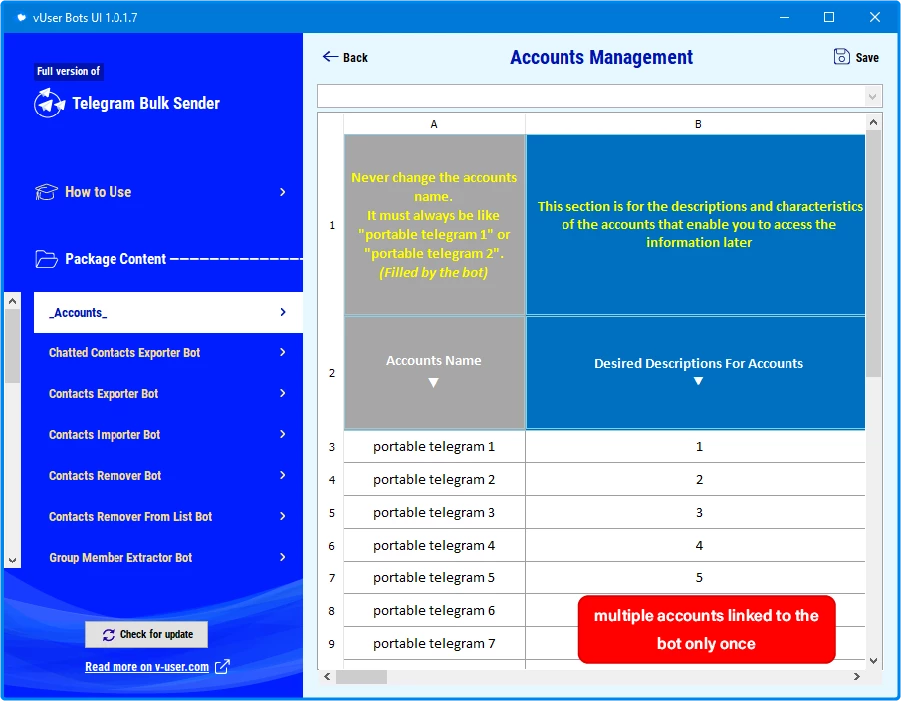Image resolution: width=901 pixels, height=701 pixels.
Task: Expand Contacts Remover From List Bot chevron
Action: (x=283, y=516)
